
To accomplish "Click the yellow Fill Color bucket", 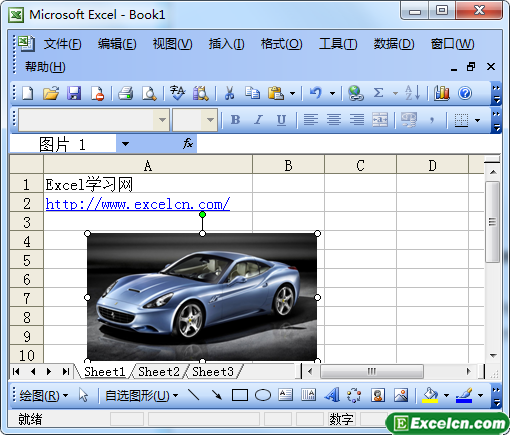I will [x=430, y=395].
